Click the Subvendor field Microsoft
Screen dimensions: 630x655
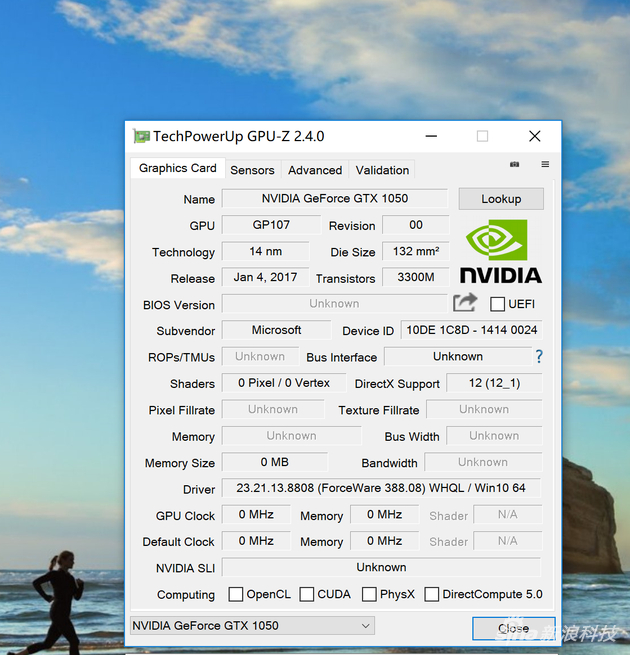(277, 330)
